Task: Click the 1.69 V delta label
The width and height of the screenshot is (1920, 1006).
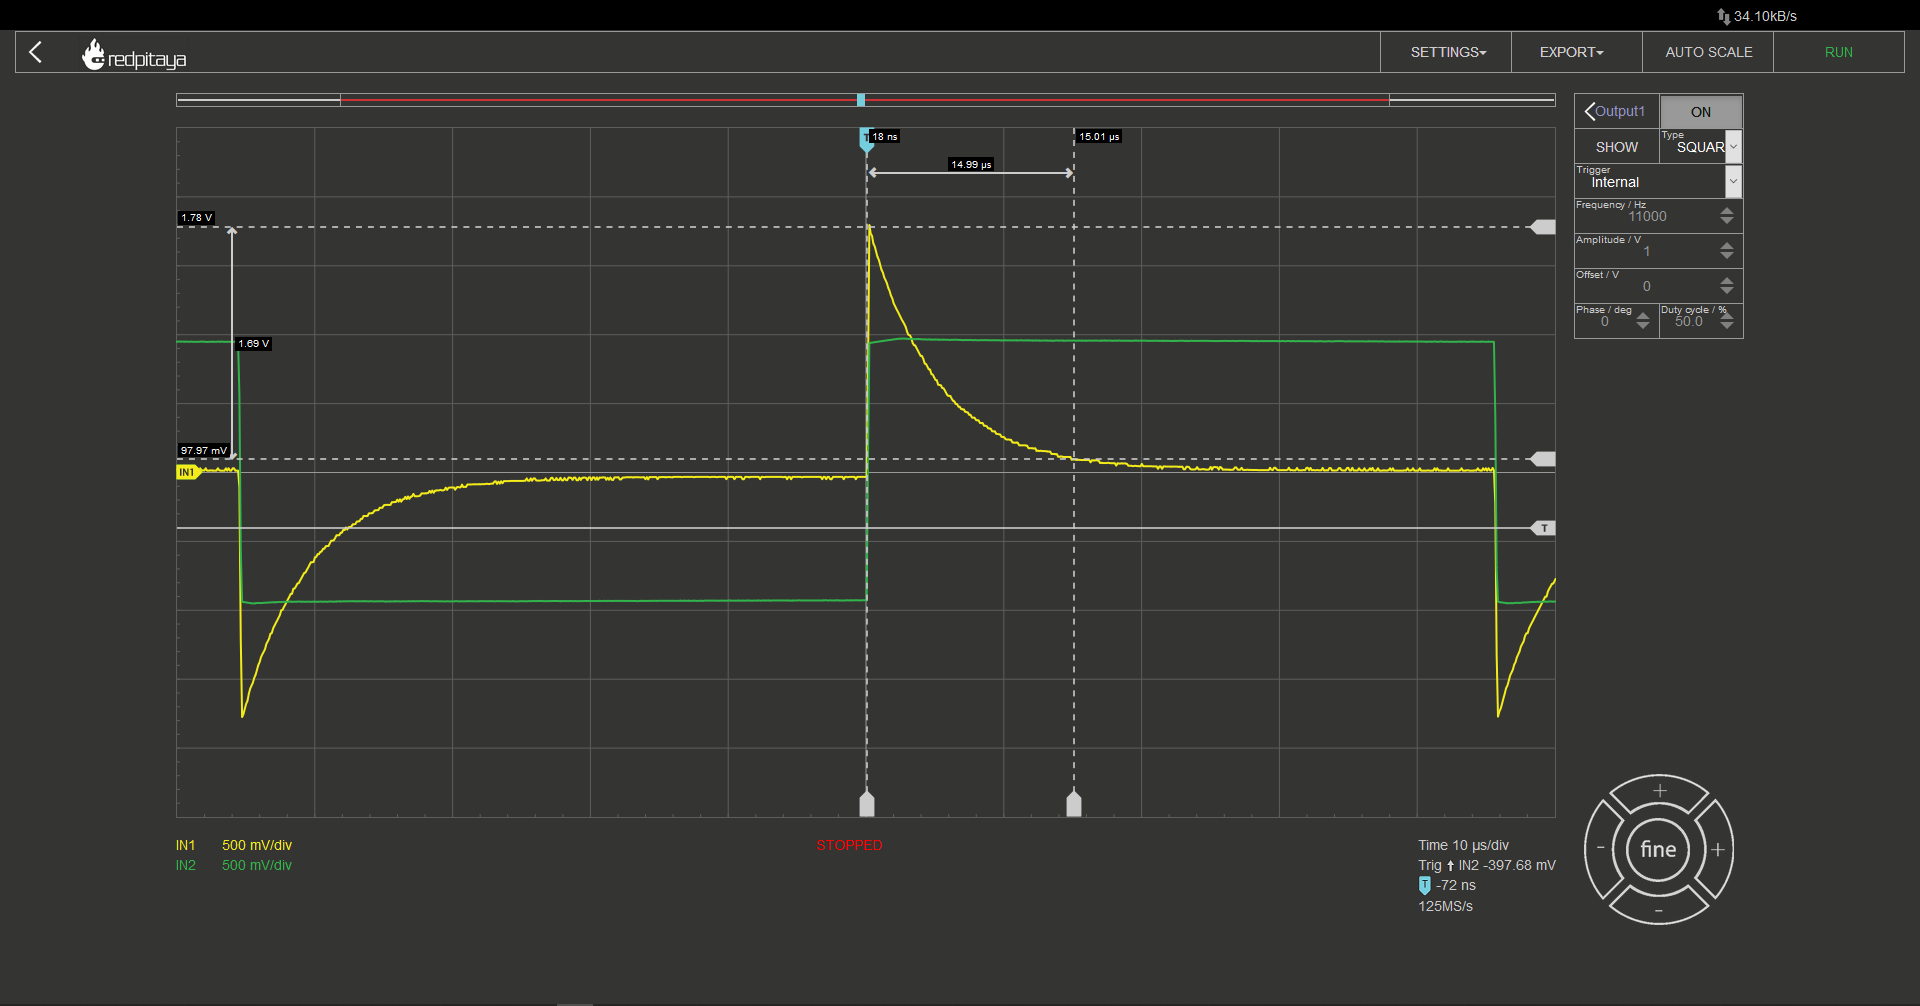Action: click(254, 343)
